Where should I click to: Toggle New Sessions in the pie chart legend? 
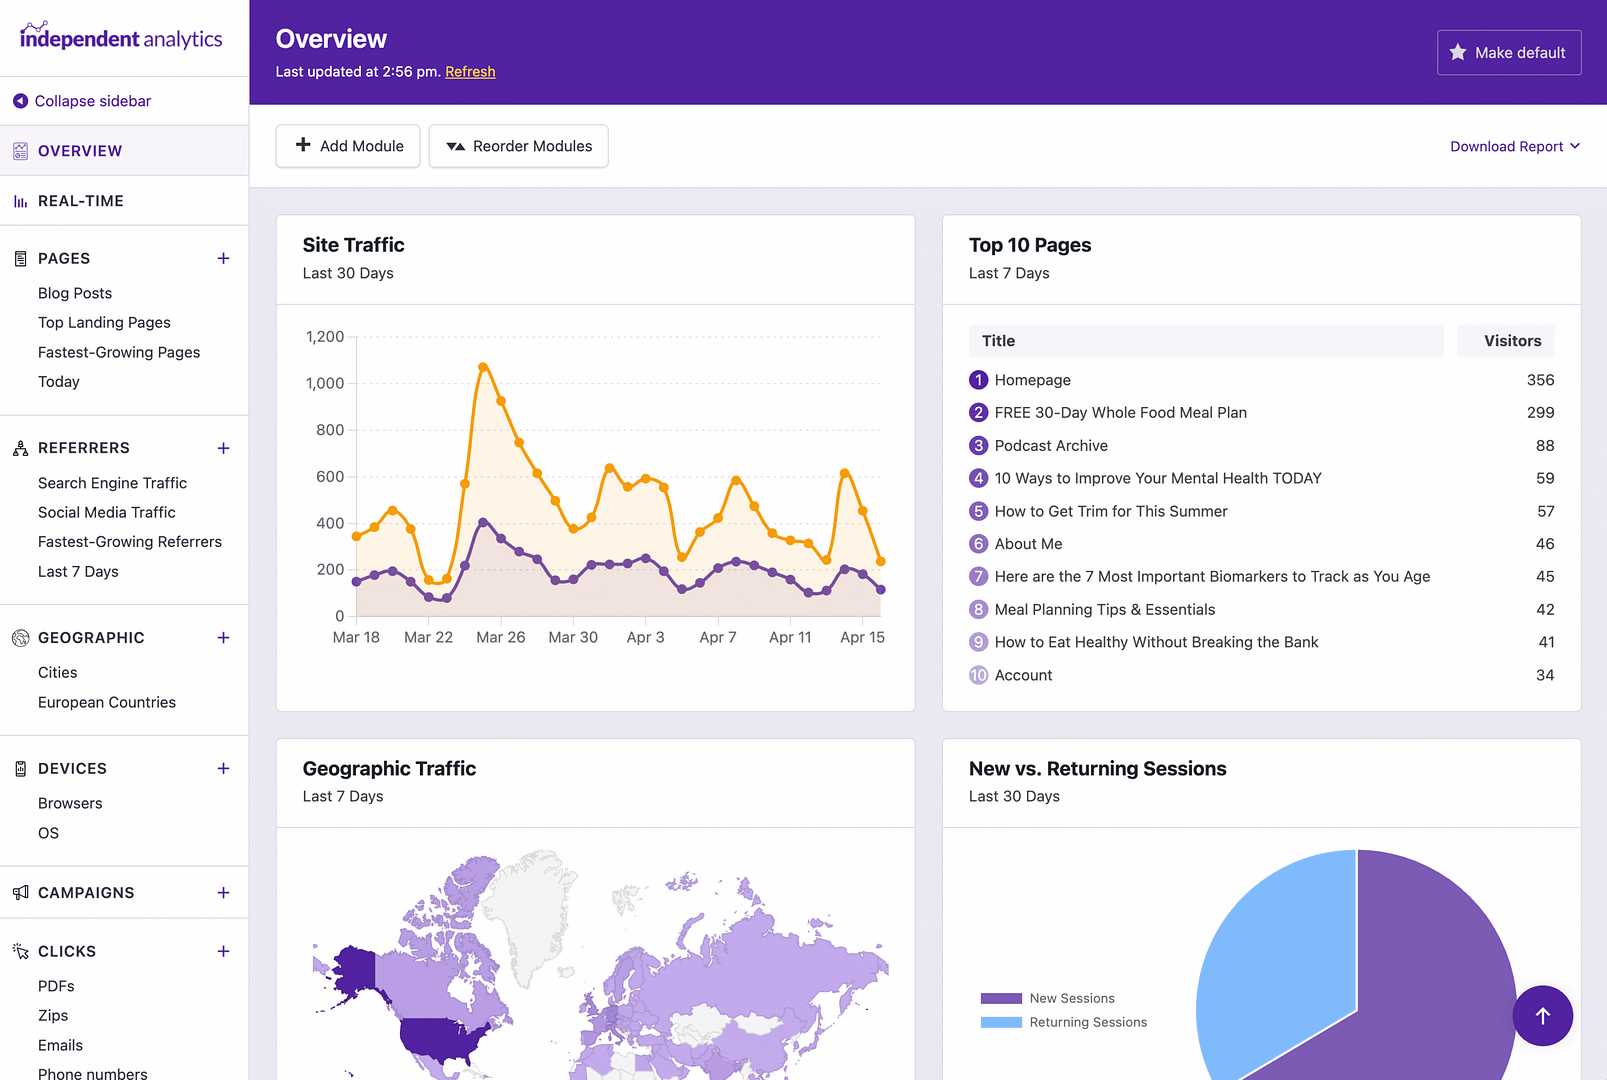point(1072,997)
